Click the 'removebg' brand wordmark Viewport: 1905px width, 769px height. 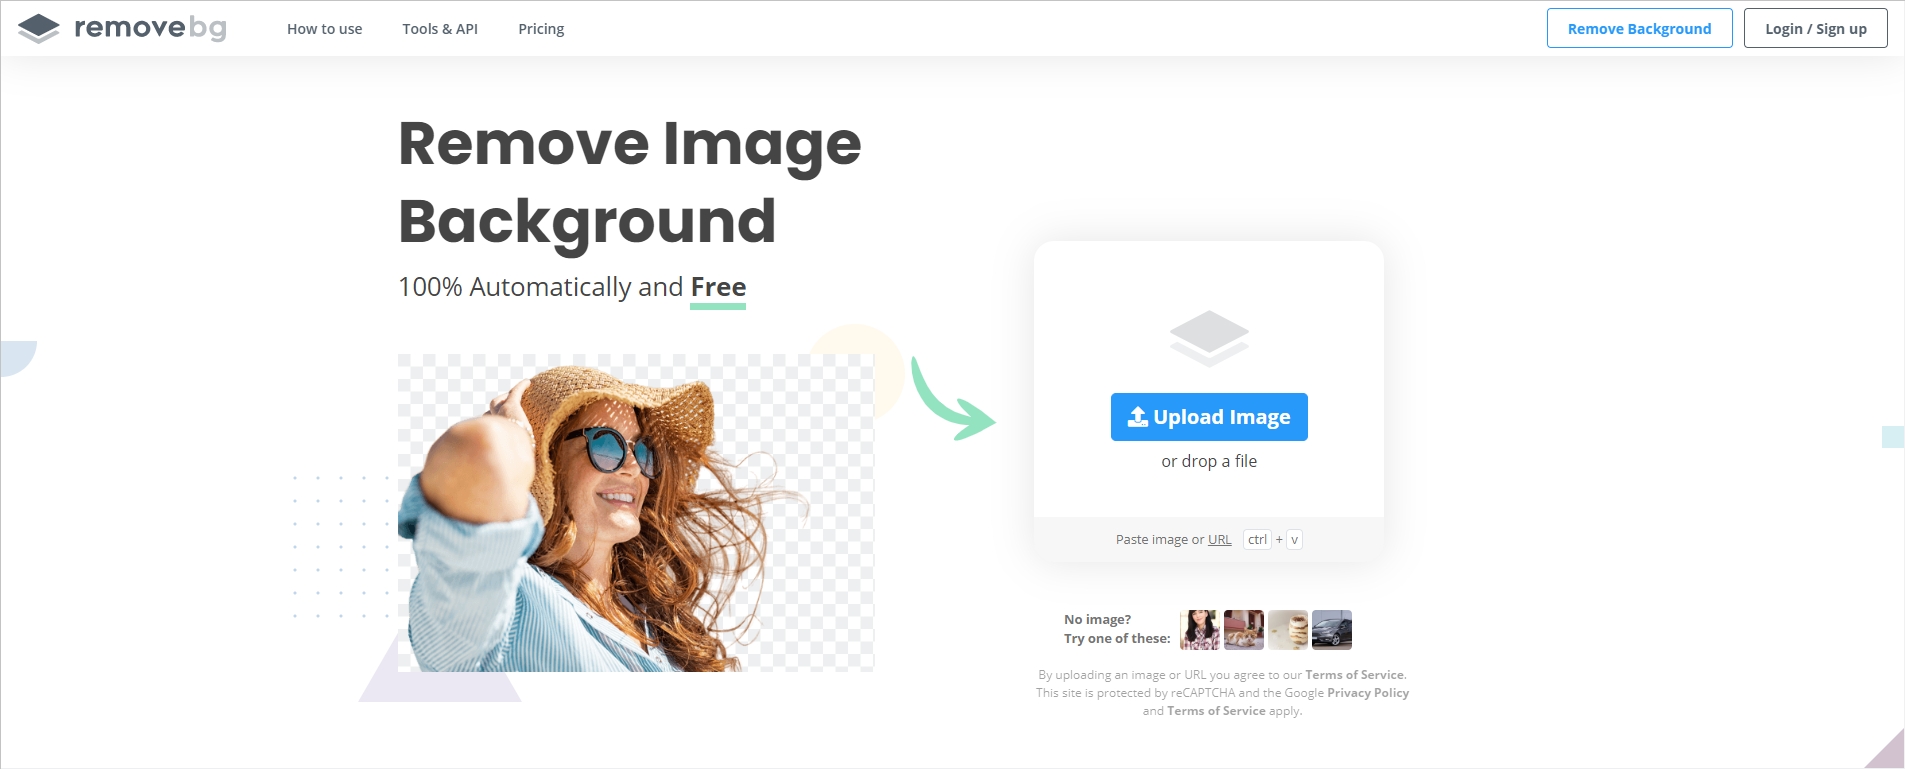tap(151, 28)
